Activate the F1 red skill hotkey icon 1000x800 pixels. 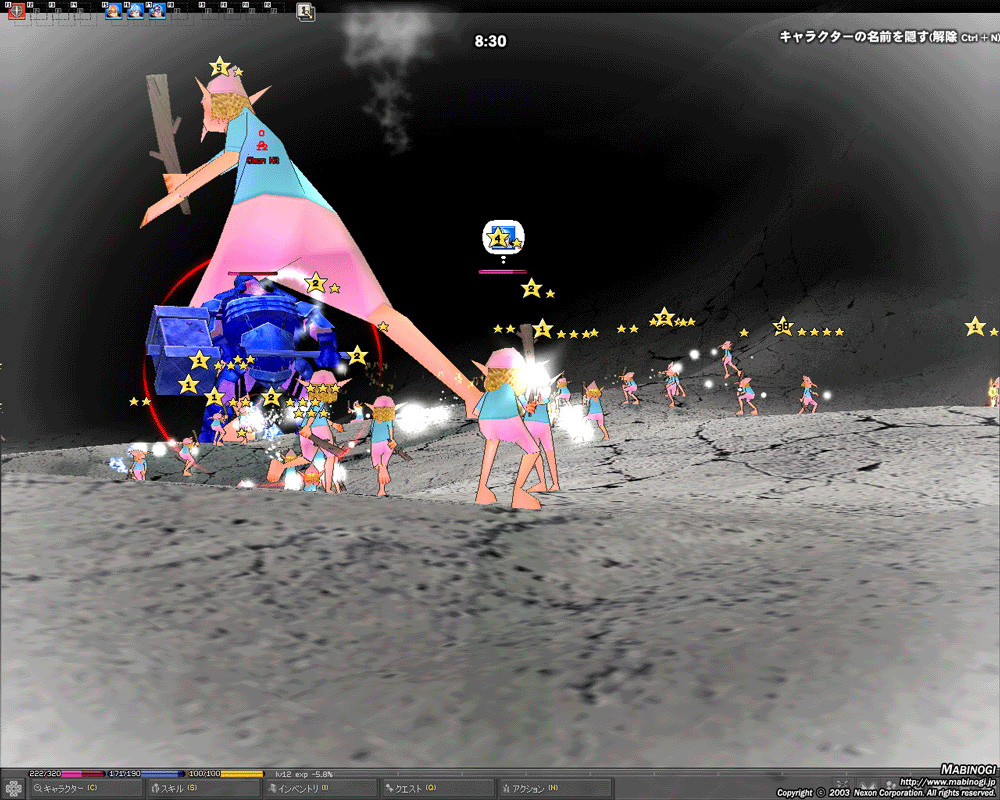pyautogui.click(x=17, y=11)
